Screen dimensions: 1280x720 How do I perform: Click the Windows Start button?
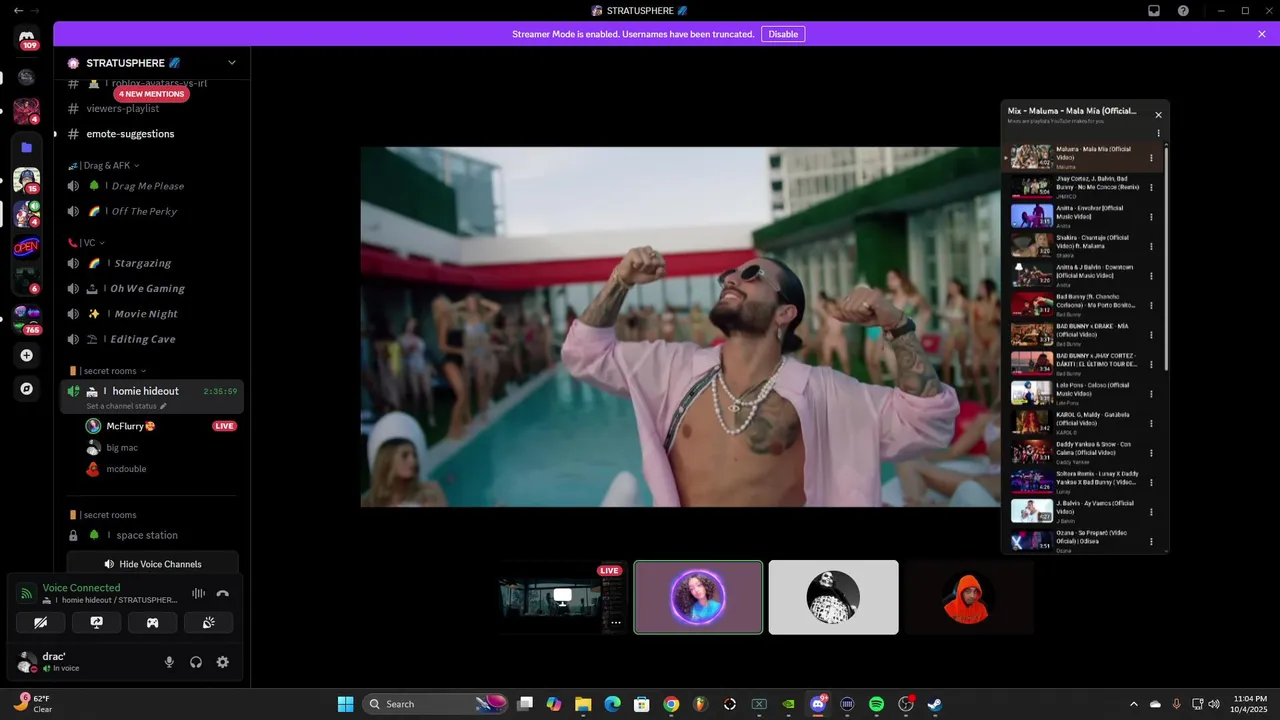[345, 704]
